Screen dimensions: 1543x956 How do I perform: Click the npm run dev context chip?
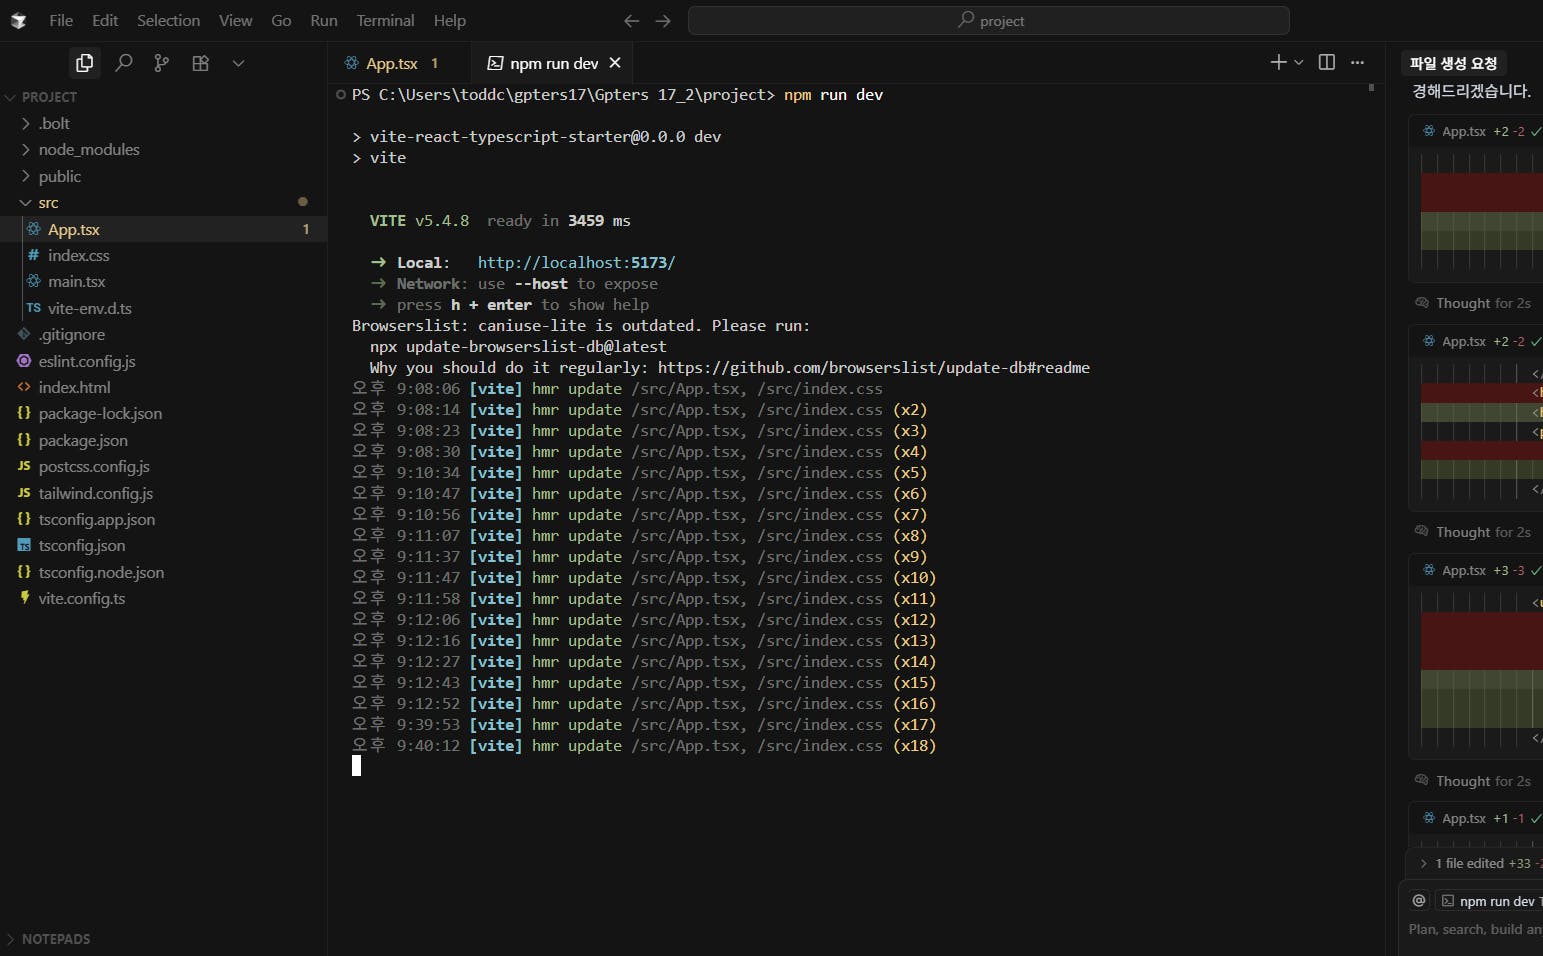(x=1491, y=901)
